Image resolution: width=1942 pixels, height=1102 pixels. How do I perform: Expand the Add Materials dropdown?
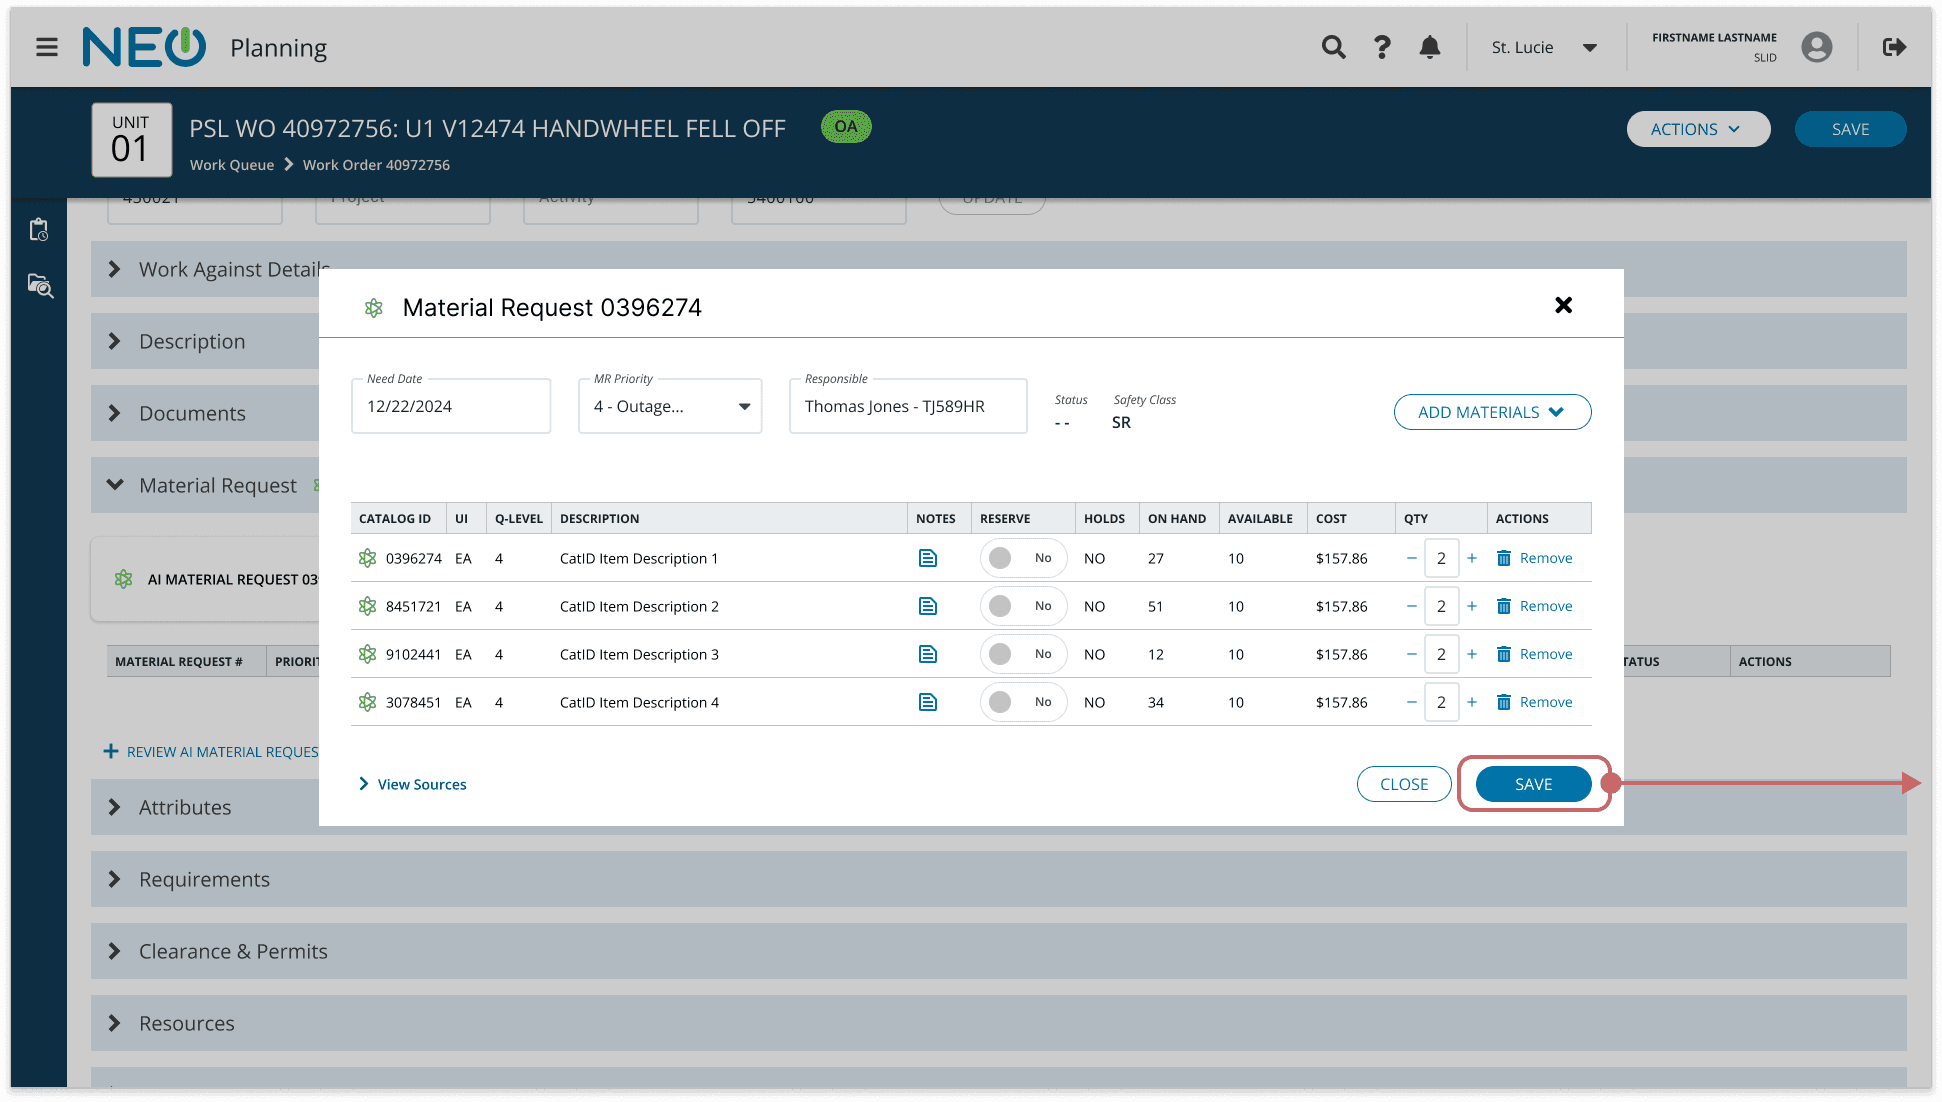click(1492, 412)
